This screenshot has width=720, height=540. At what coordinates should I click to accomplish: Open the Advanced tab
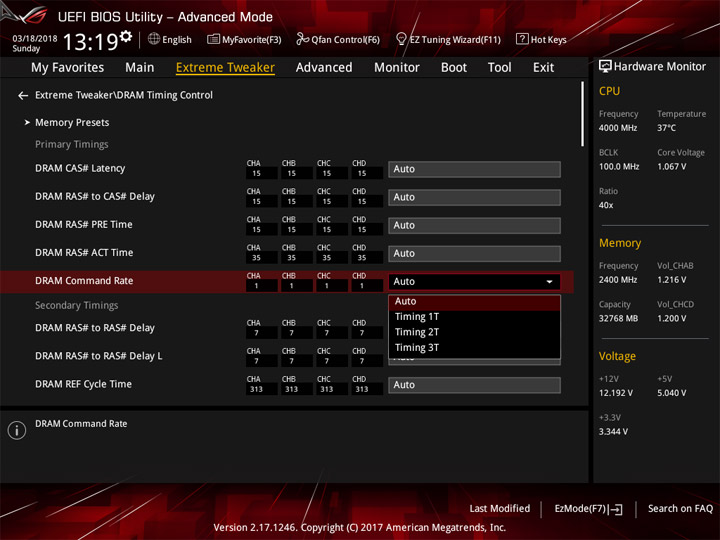tap(324, 68)
